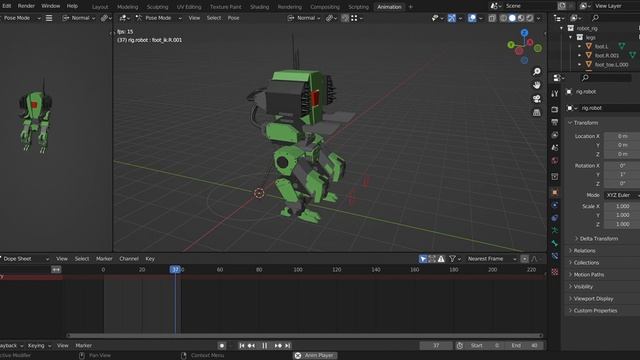Screen dimensions: 640x360
Task: Click the current frame field showing 37
Action: (436, 346)
